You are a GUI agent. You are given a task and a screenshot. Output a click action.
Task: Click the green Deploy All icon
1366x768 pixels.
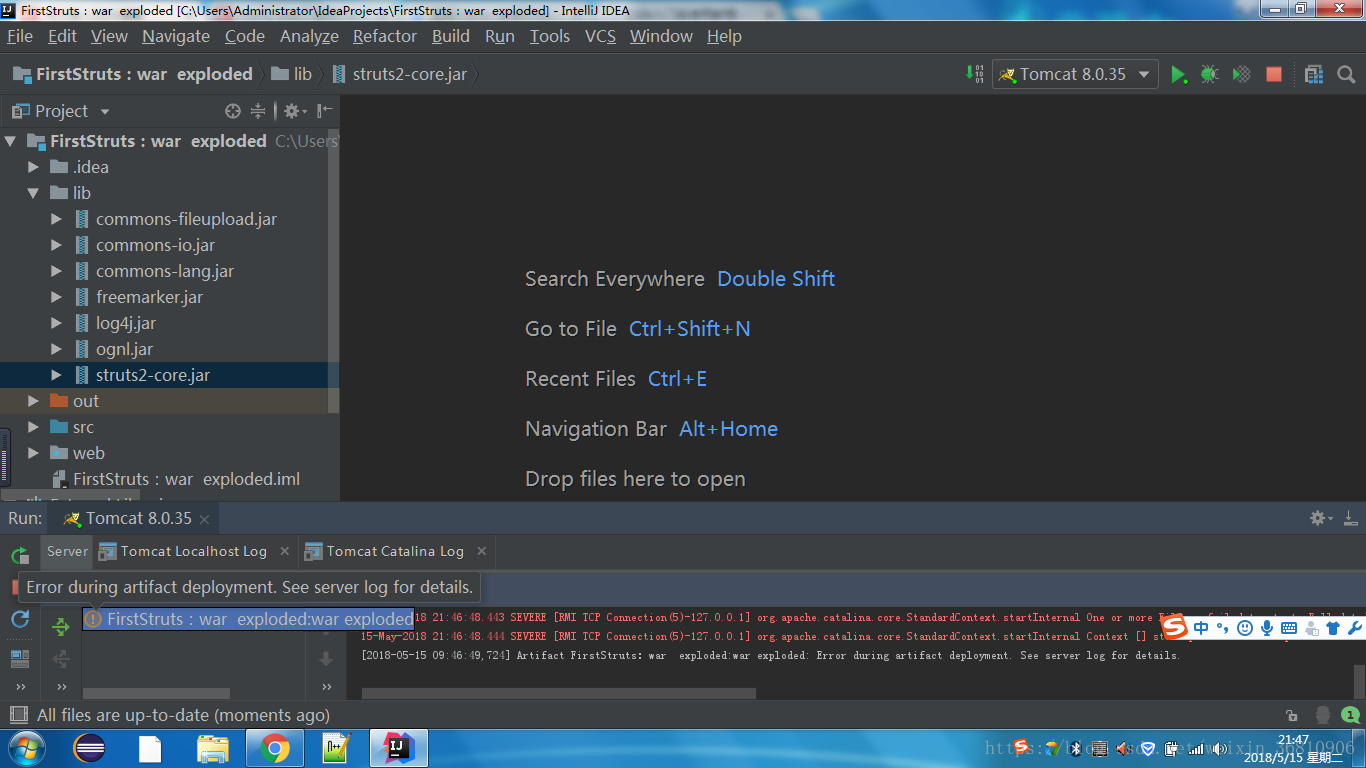point(61,627)
